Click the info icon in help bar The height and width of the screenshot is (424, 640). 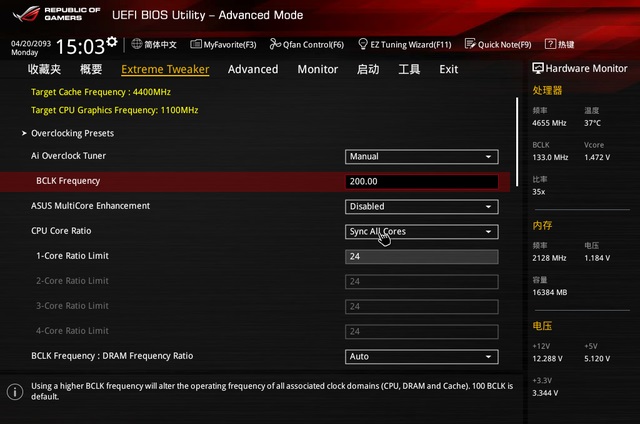[x=15, y=392]
